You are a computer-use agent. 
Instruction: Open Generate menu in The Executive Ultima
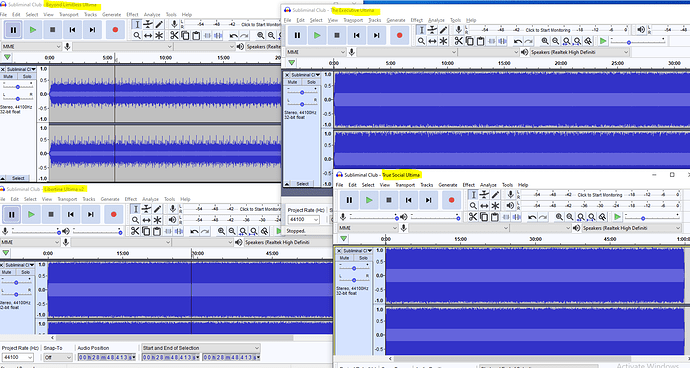point(396,20)
